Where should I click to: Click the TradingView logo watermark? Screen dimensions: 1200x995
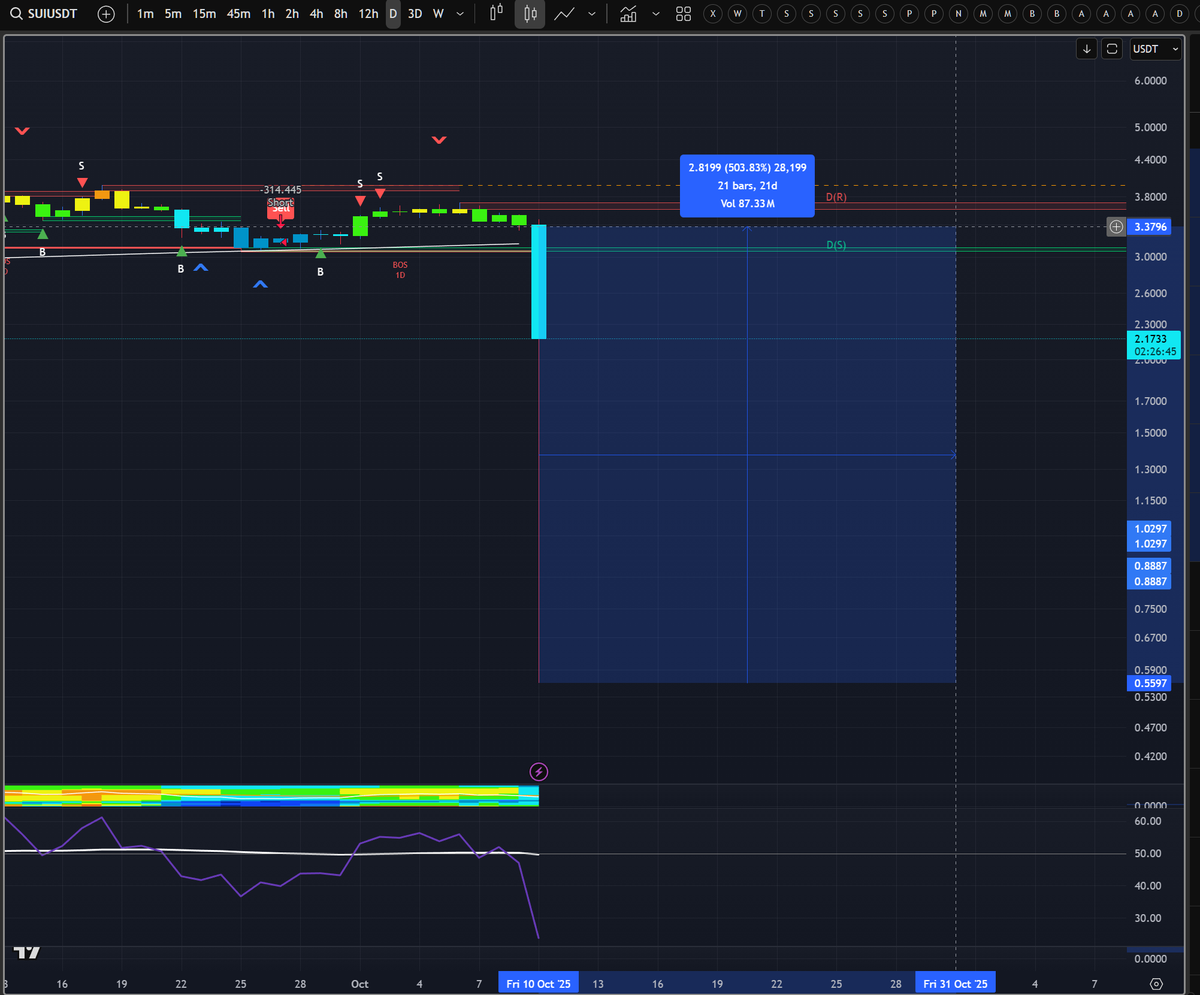coord(25,953)
